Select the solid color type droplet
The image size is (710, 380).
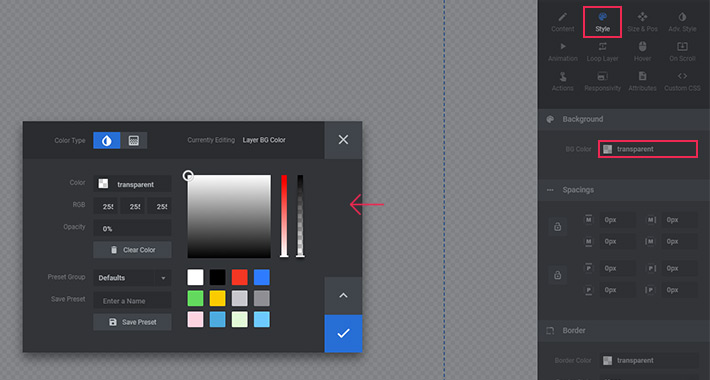point(106,140)
